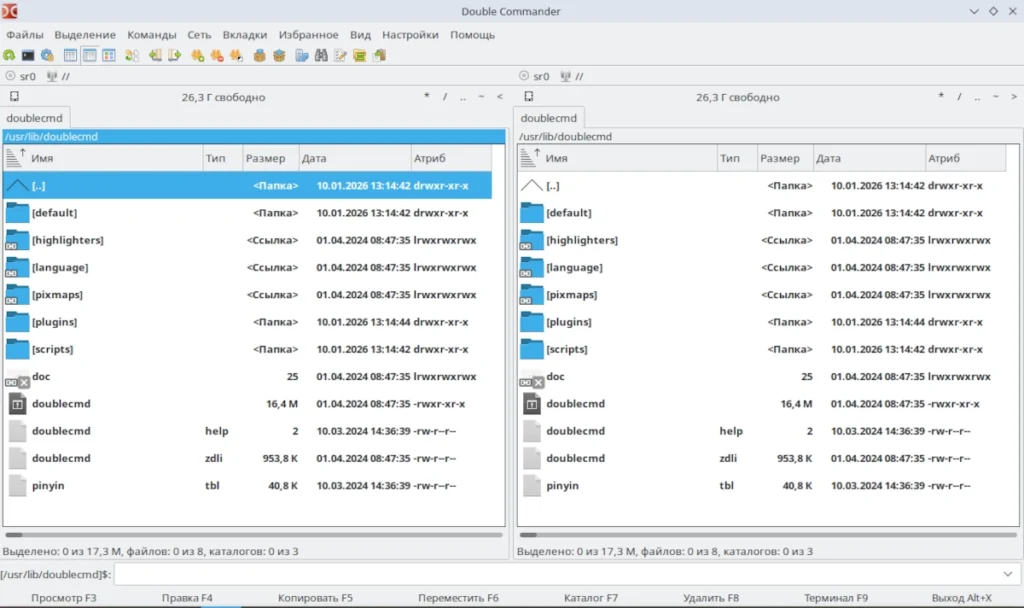Click the right panel > button
1024x608 pixels.
(1014, 97)
